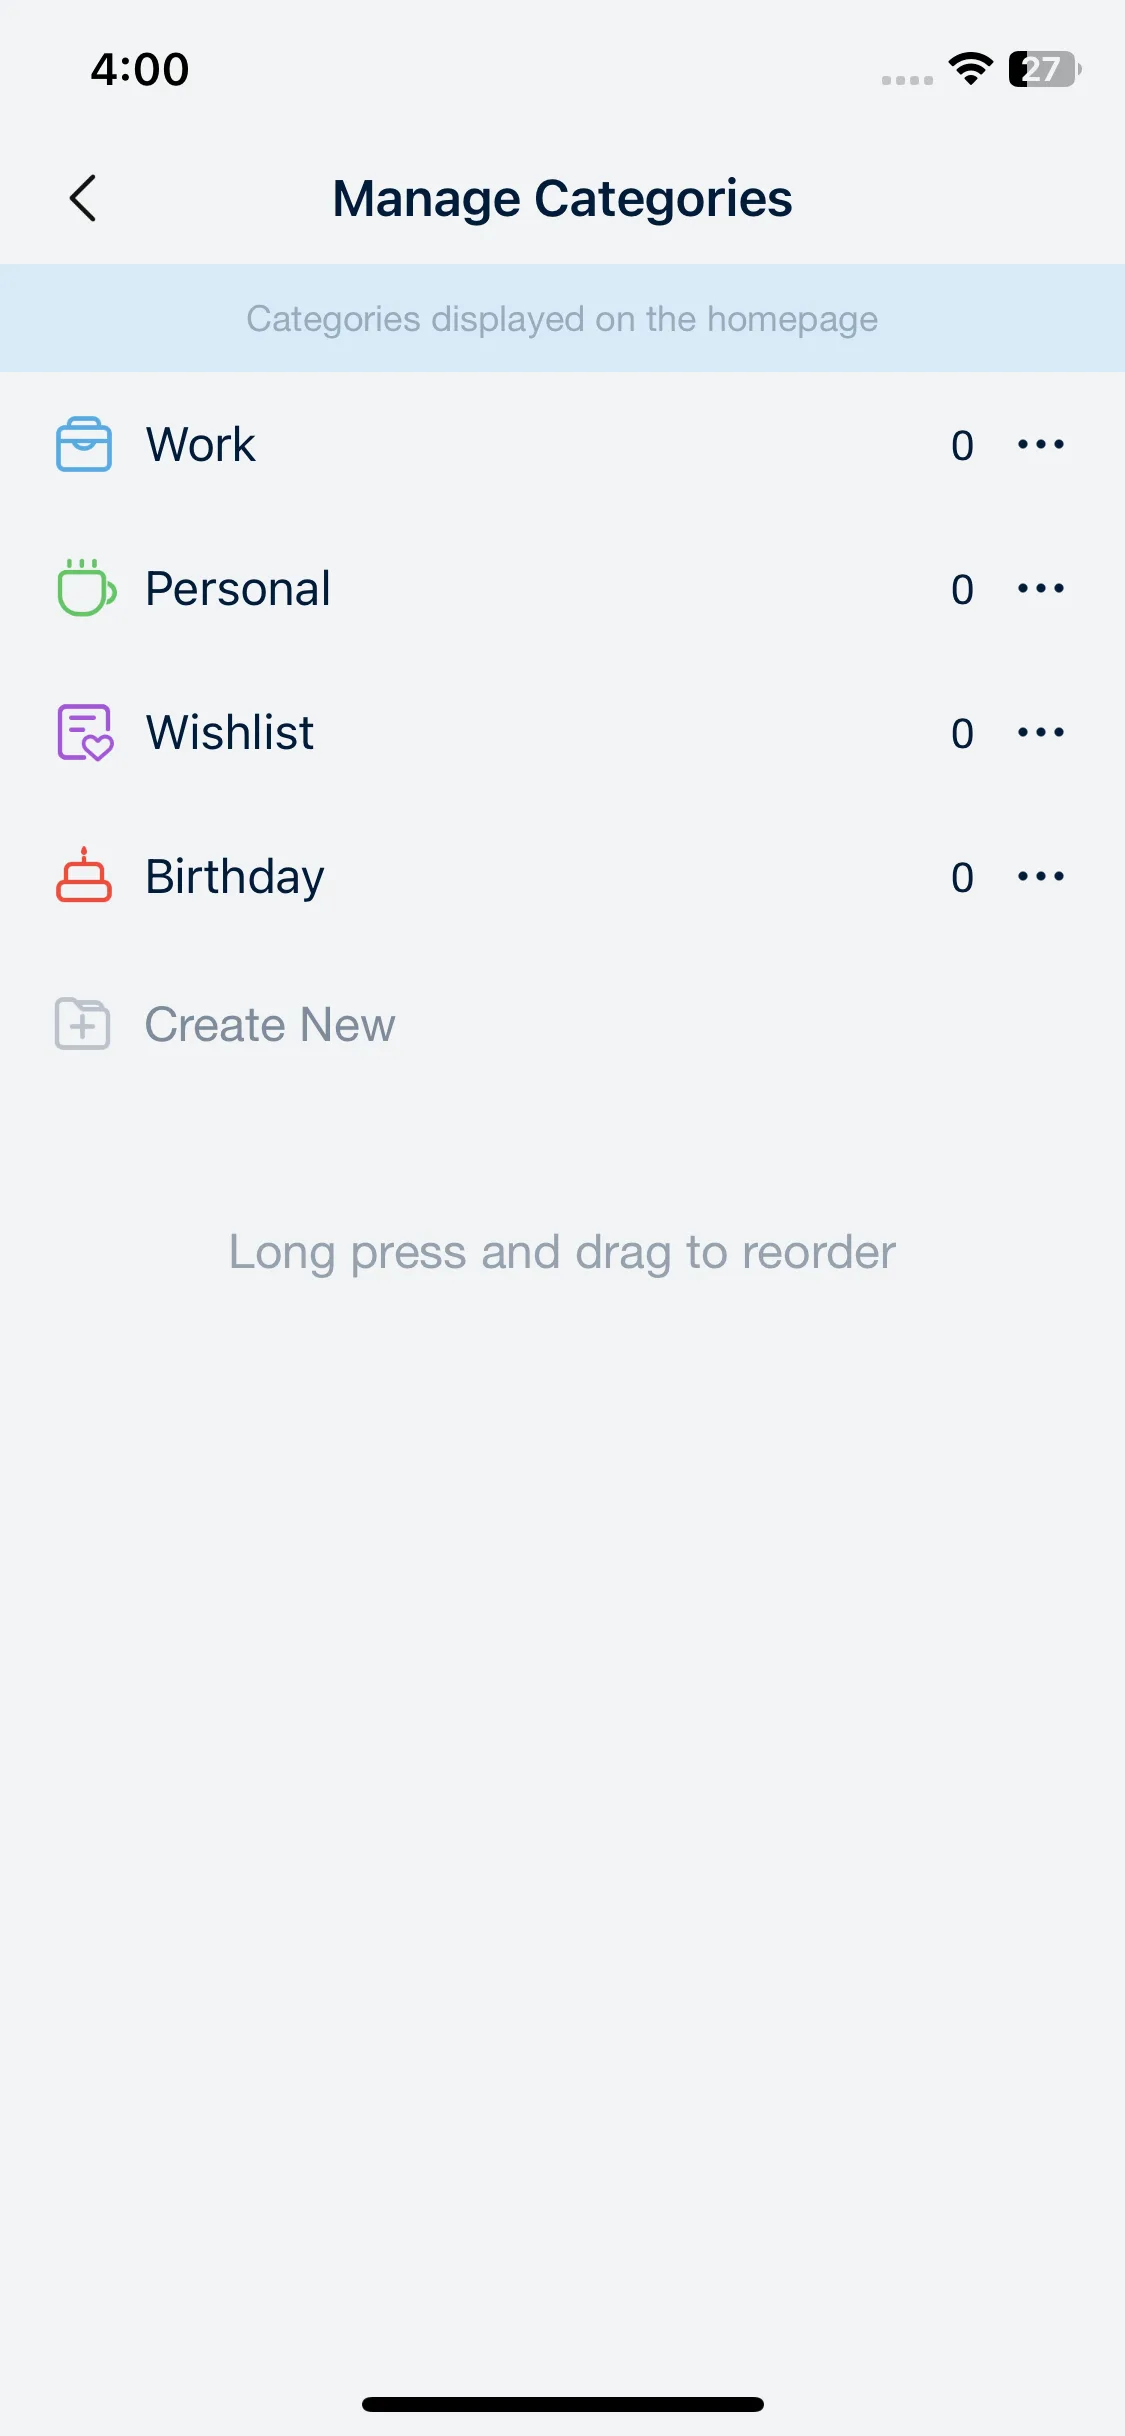Tap the blue Work briefcase icon
Screen dimensions: 1125x2436
coord(84,444)
